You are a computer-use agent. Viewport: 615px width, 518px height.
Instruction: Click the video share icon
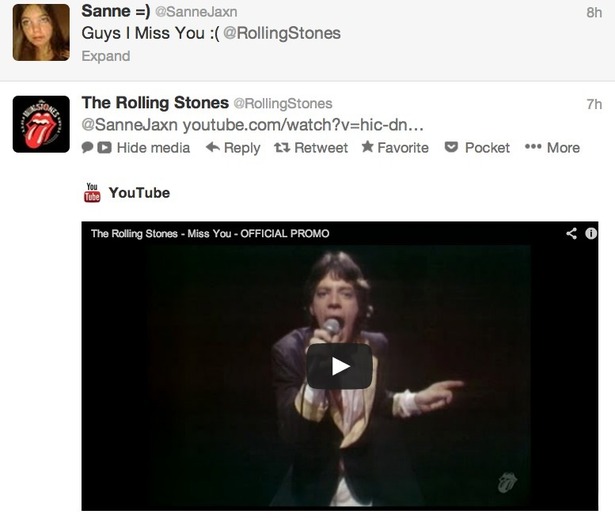tap(571, 233)
